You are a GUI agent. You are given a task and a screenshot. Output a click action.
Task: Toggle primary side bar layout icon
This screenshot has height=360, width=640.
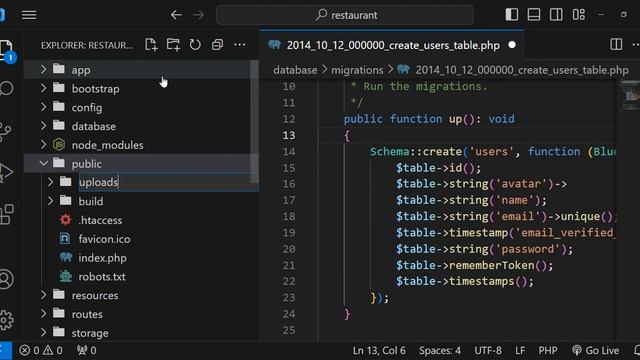tap(511, 15)
